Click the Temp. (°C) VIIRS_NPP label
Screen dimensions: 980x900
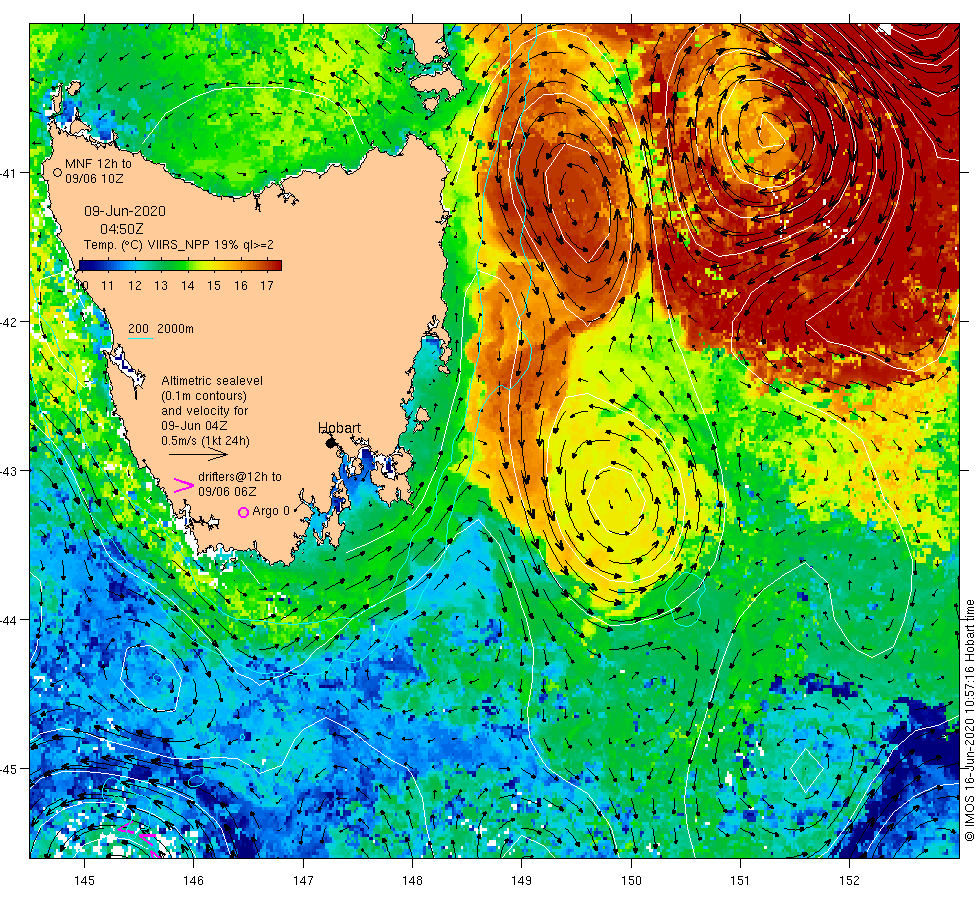point(179,245)
